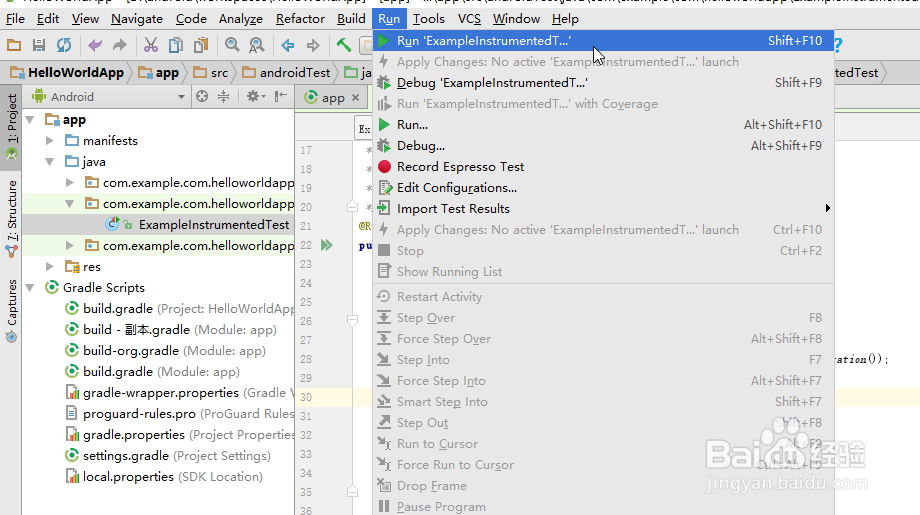The width and height of the screenshot is (920, 515).
Task: Open the VCS menu
Action: (469, 19)
